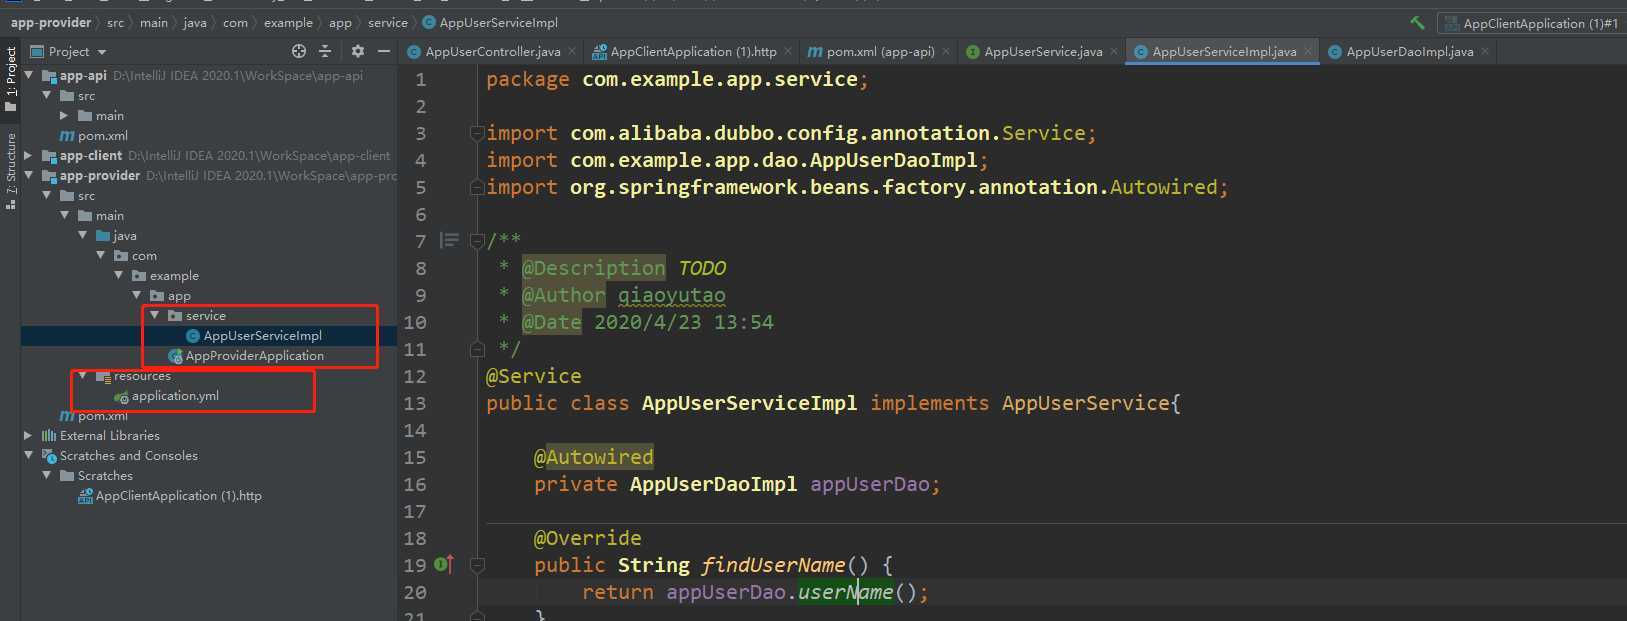The image size is (1627, 621).
Task: Click the java breadcrumb segment
Action: (195, 23)
